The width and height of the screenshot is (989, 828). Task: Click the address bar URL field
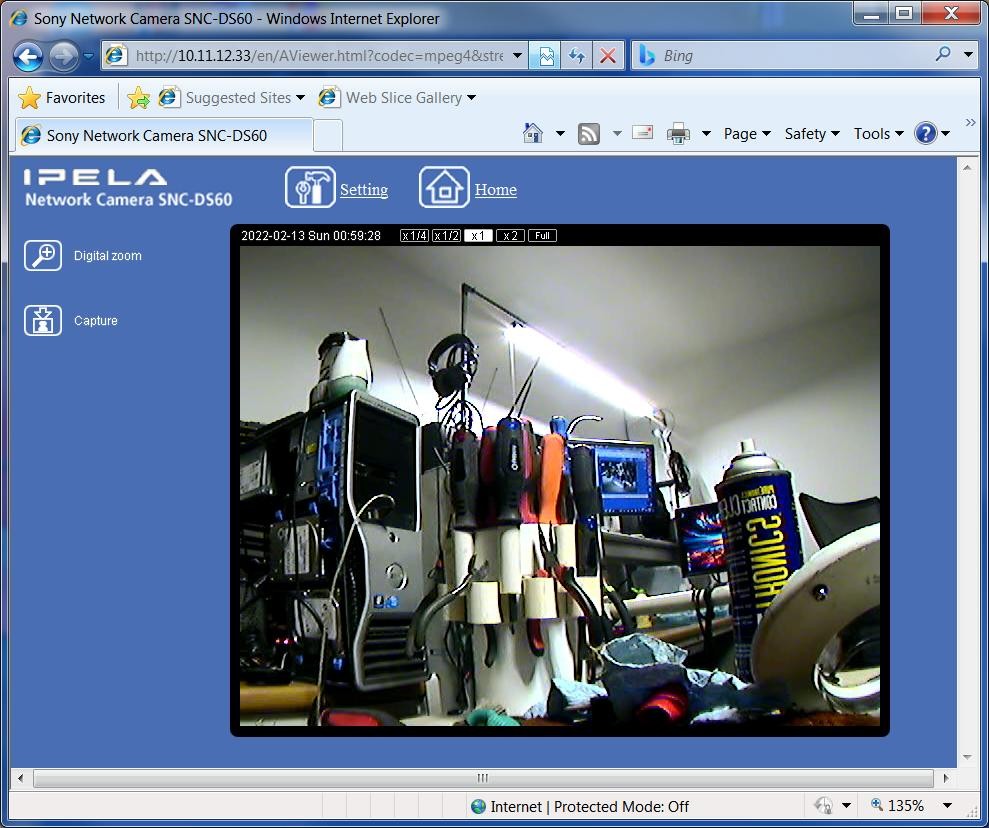(x=319, y=55)
